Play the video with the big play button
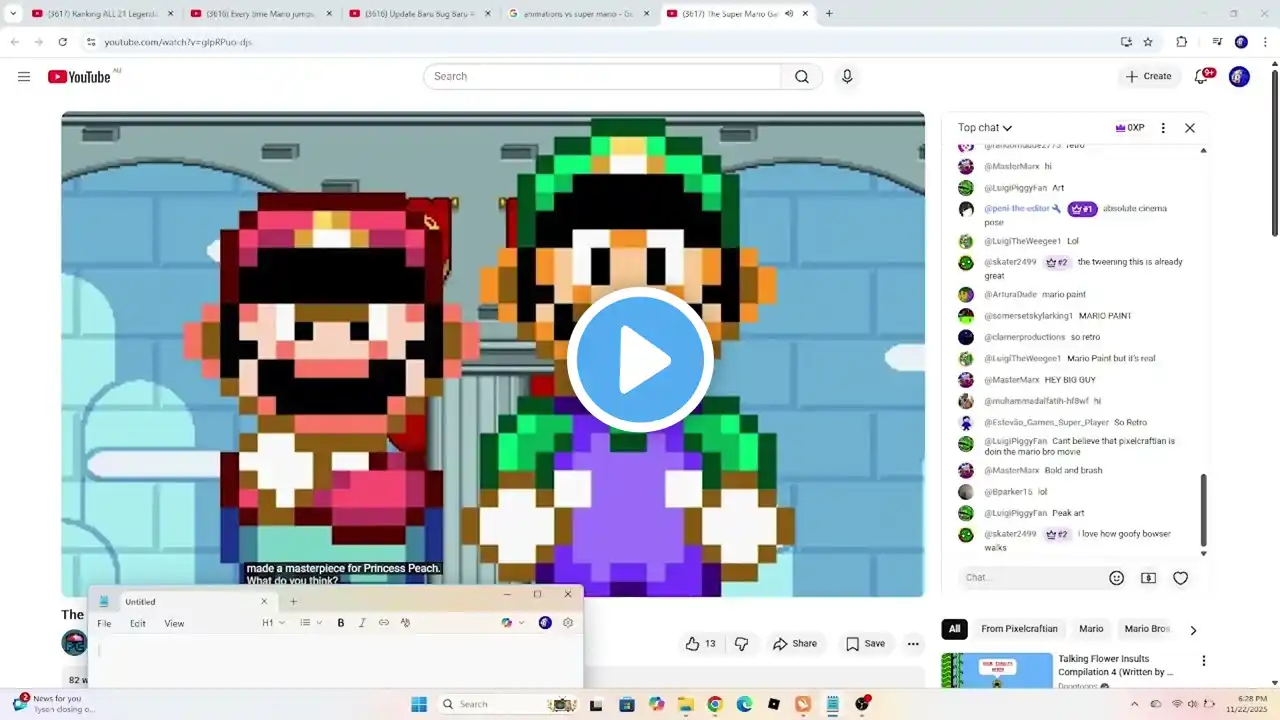Screen dimensions: 1280x720 point(640,360)
